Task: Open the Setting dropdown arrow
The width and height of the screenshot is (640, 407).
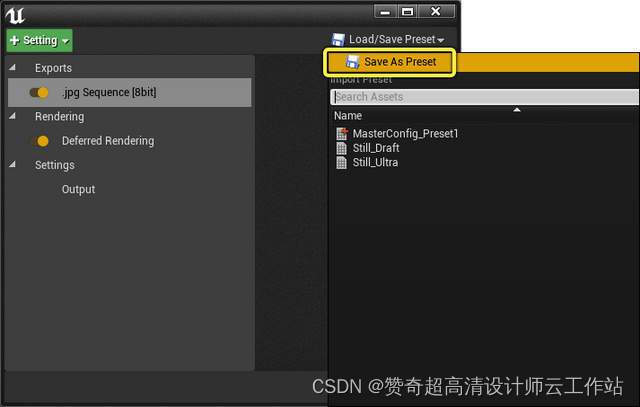Action: click(x=65, y=41)
